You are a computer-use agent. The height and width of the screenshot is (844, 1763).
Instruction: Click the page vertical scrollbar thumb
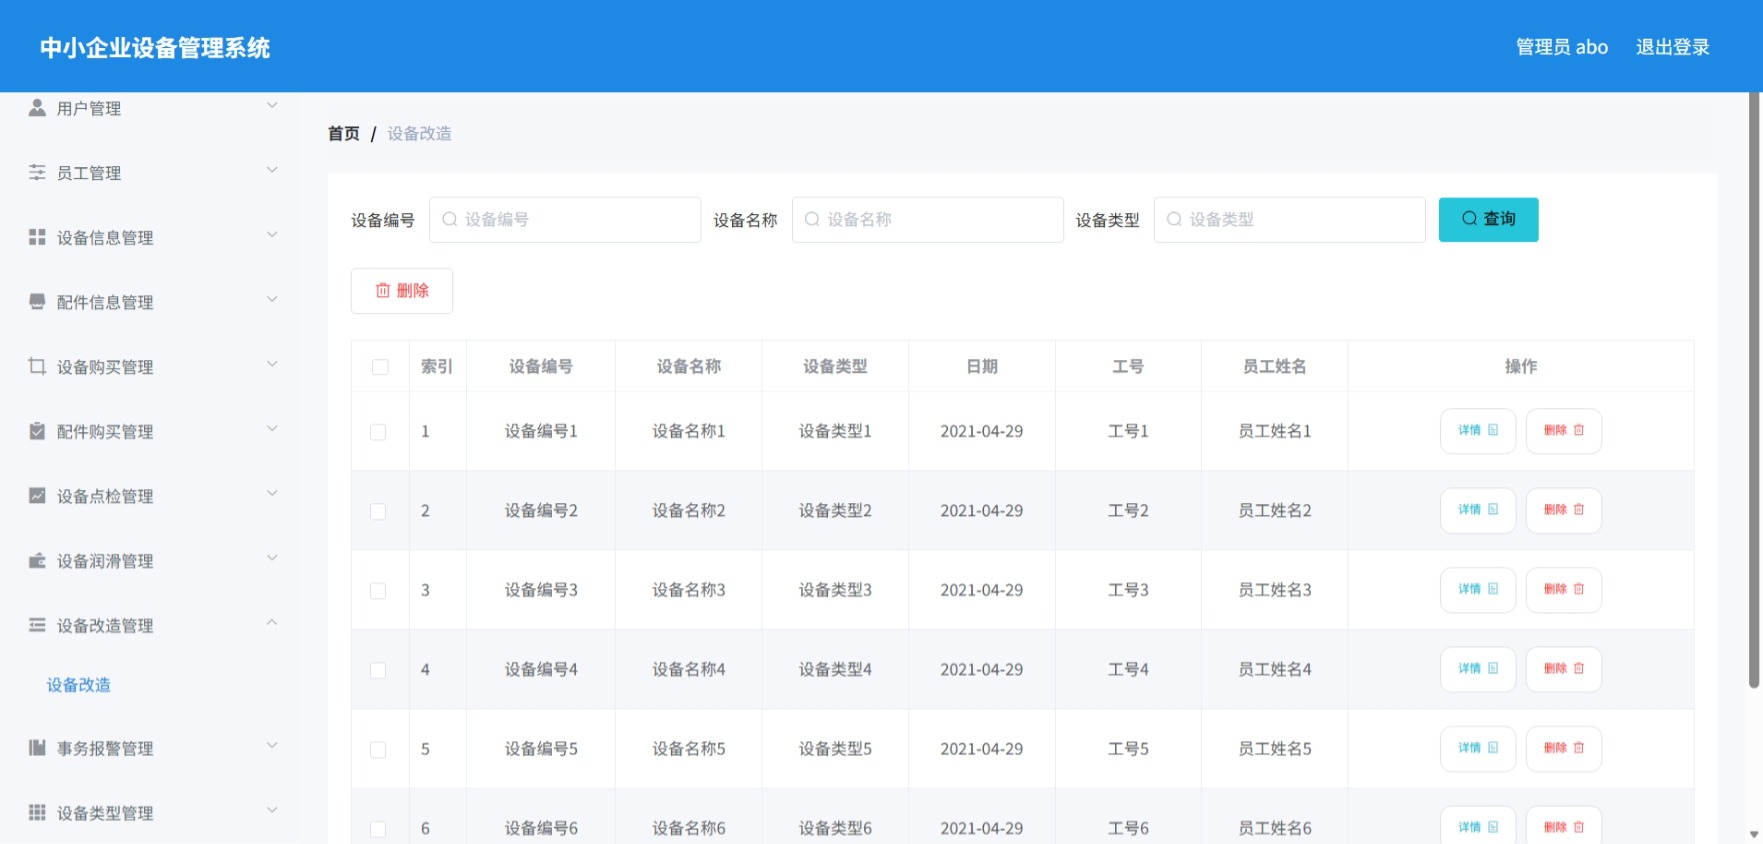point(1754,390)
